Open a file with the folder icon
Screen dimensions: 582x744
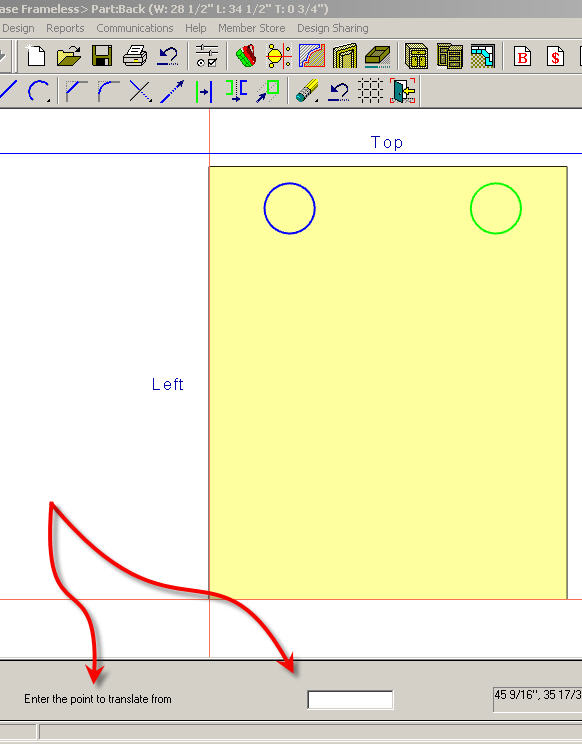coord(69,56)
